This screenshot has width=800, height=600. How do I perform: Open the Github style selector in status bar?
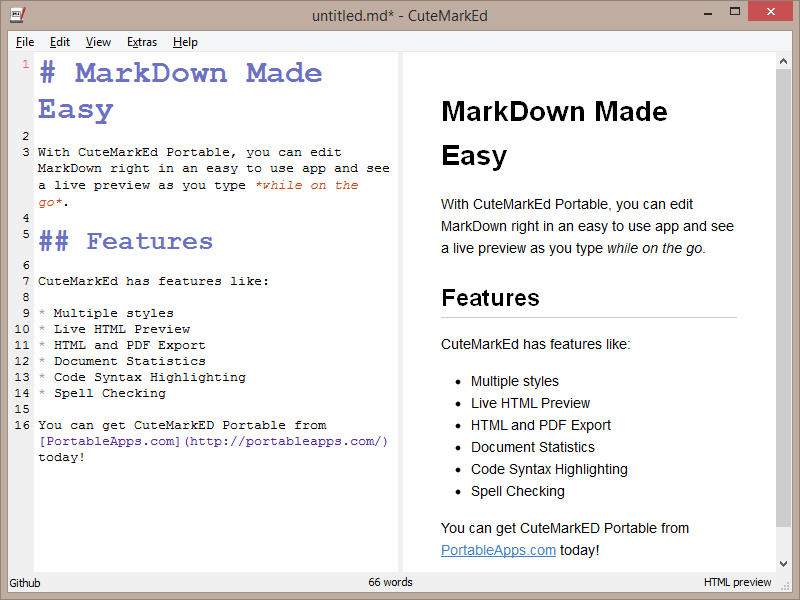point(26,582)
